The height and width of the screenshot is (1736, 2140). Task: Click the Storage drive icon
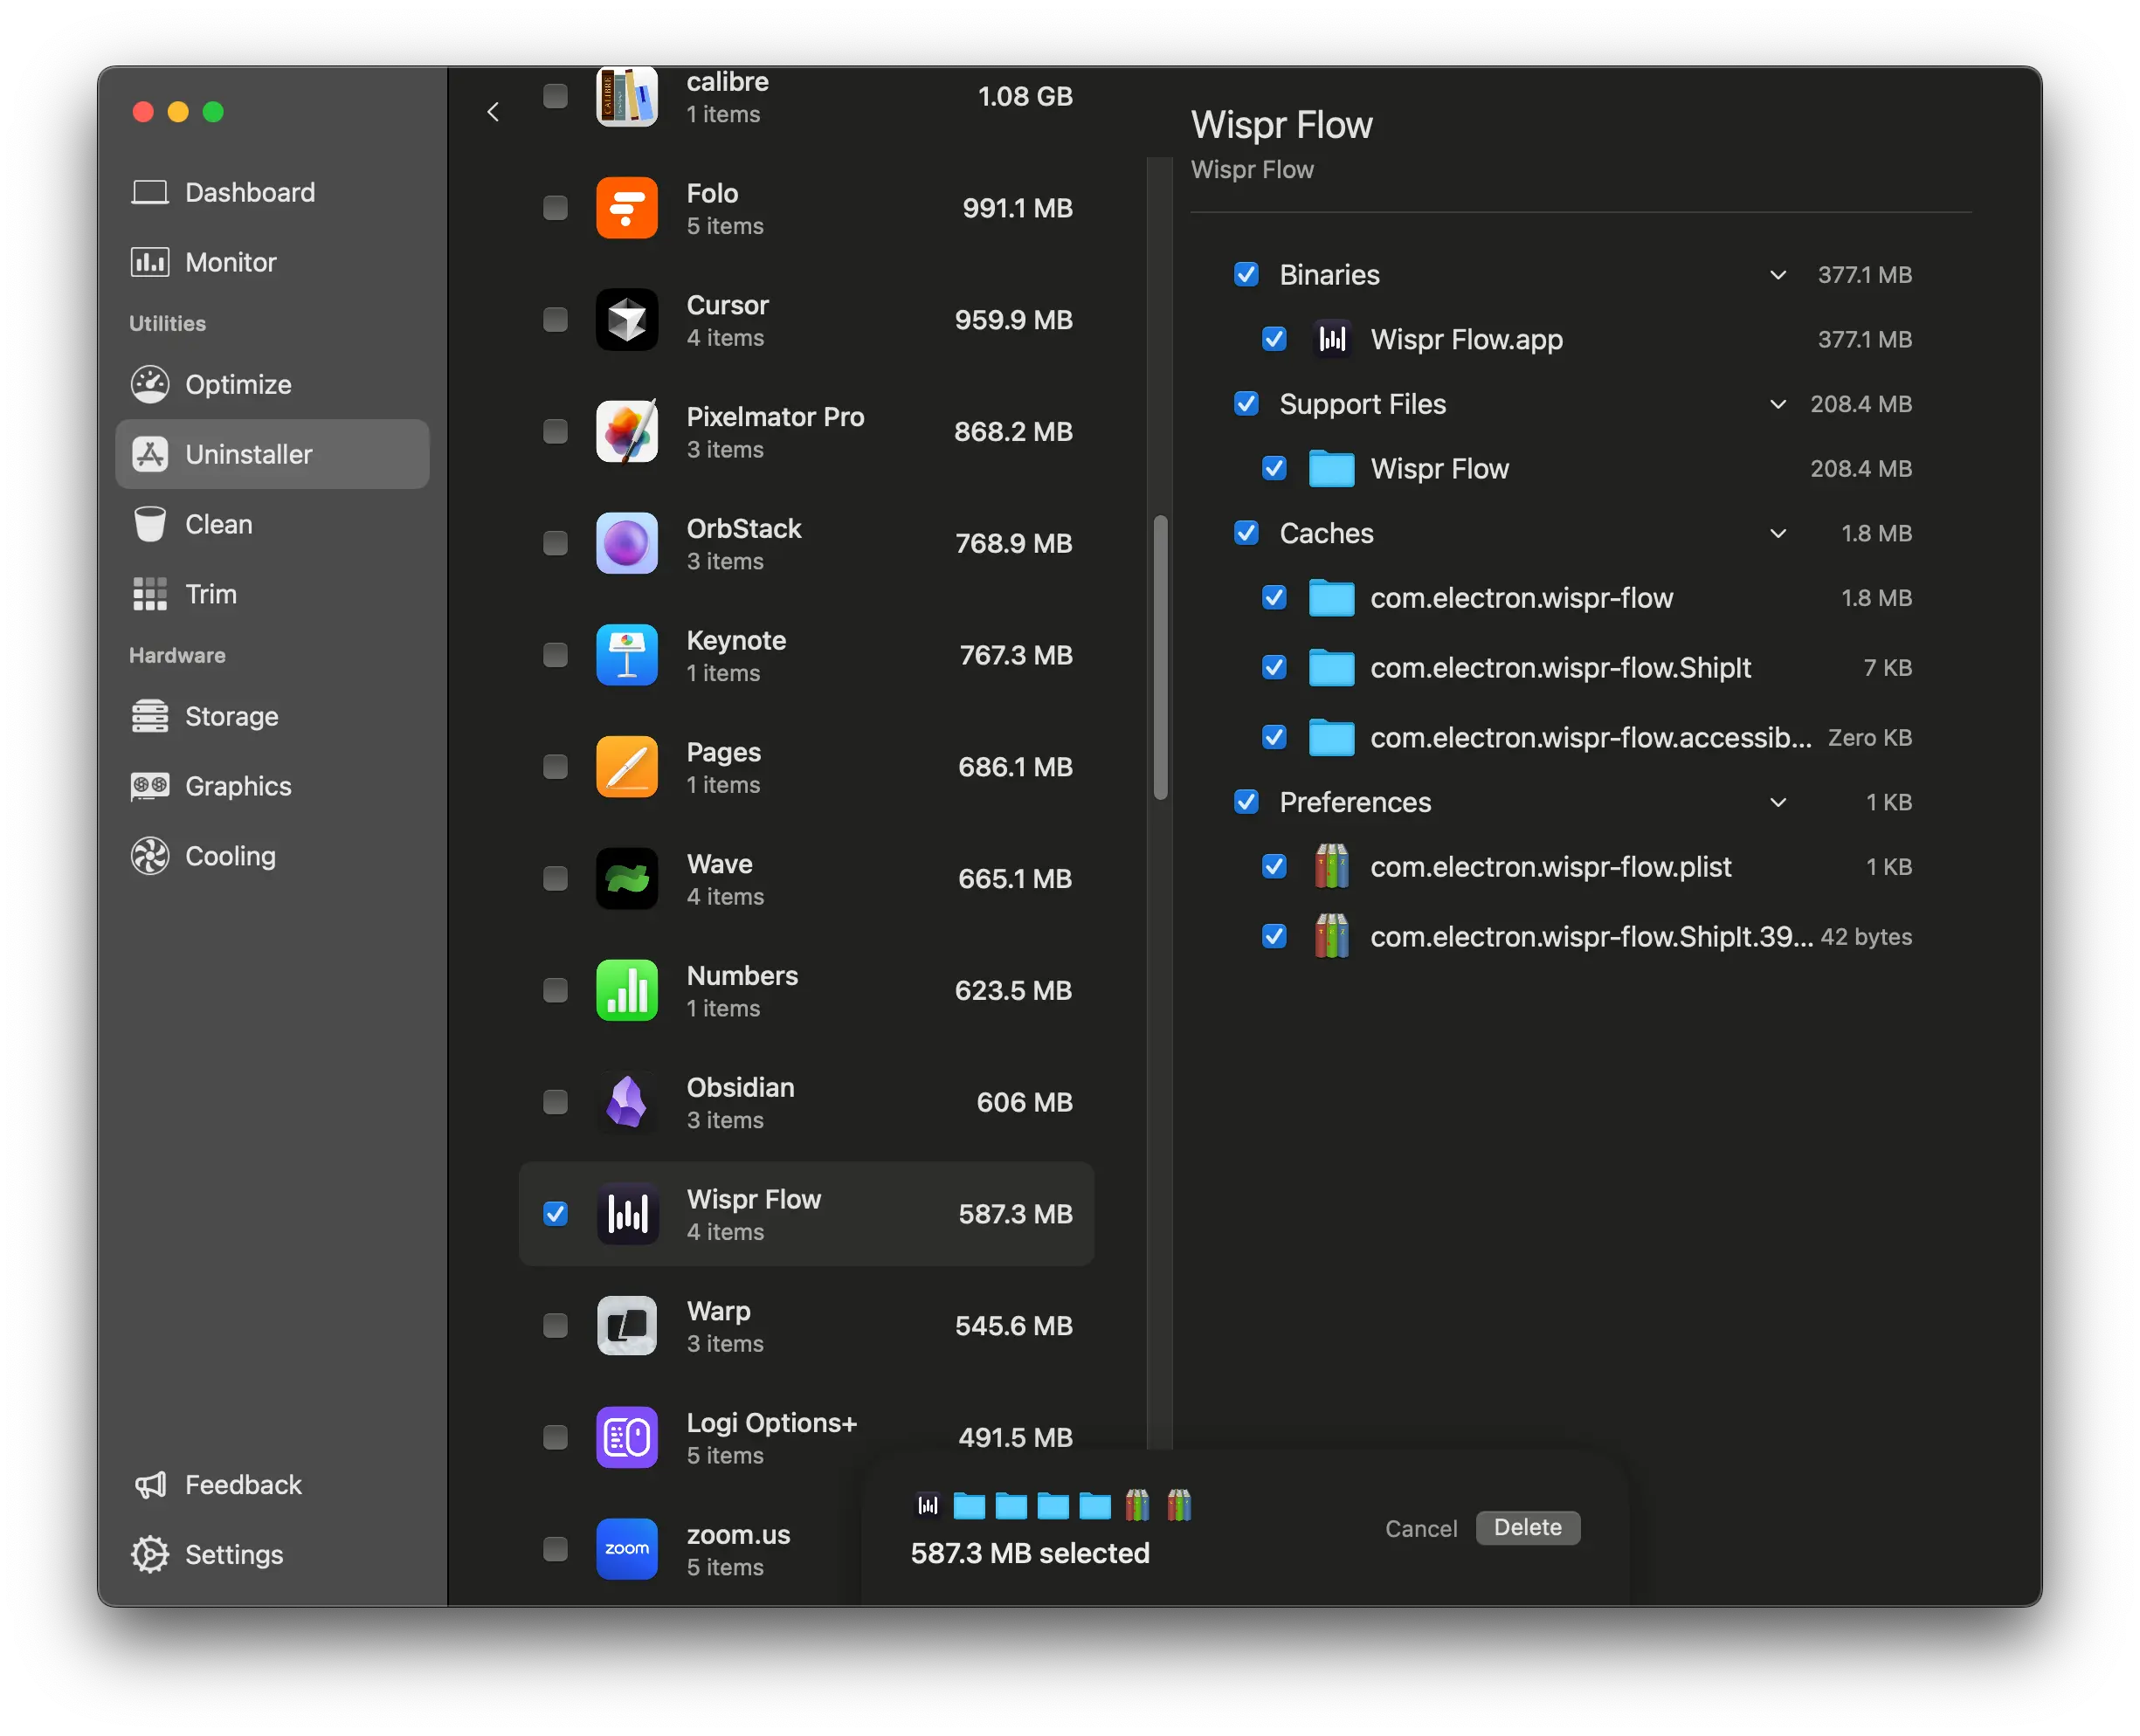150,716
